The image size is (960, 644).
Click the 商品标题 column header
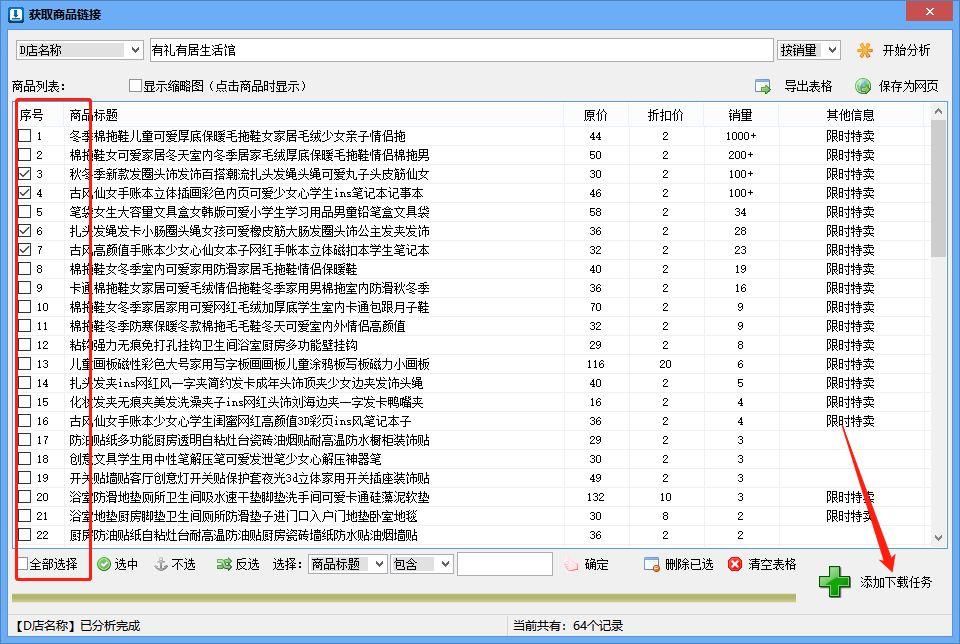tap(93, 115)
